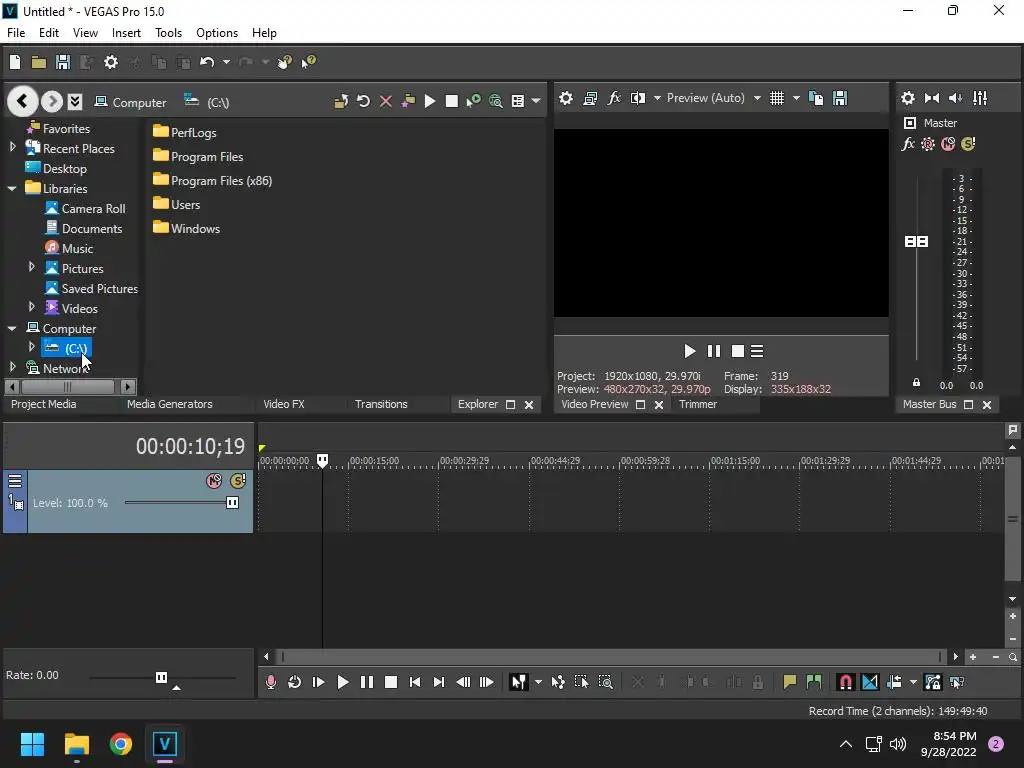This screenshot has width=1024, height=768.
Task: Play the timeline from transport bar
Action: coord(342,682)
